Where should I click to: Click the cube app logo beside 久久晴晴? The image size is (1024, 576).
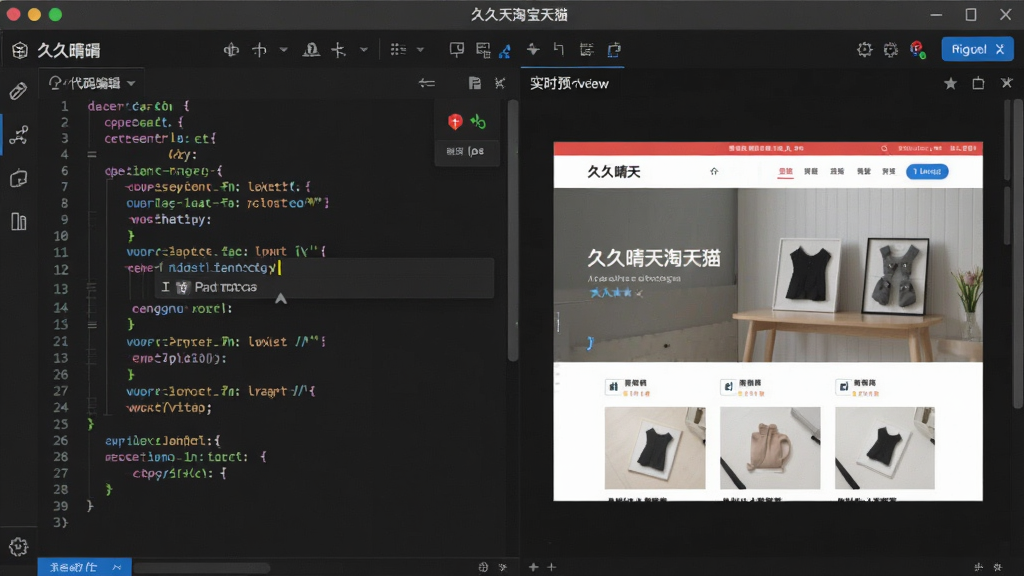[x=20, y=50]
